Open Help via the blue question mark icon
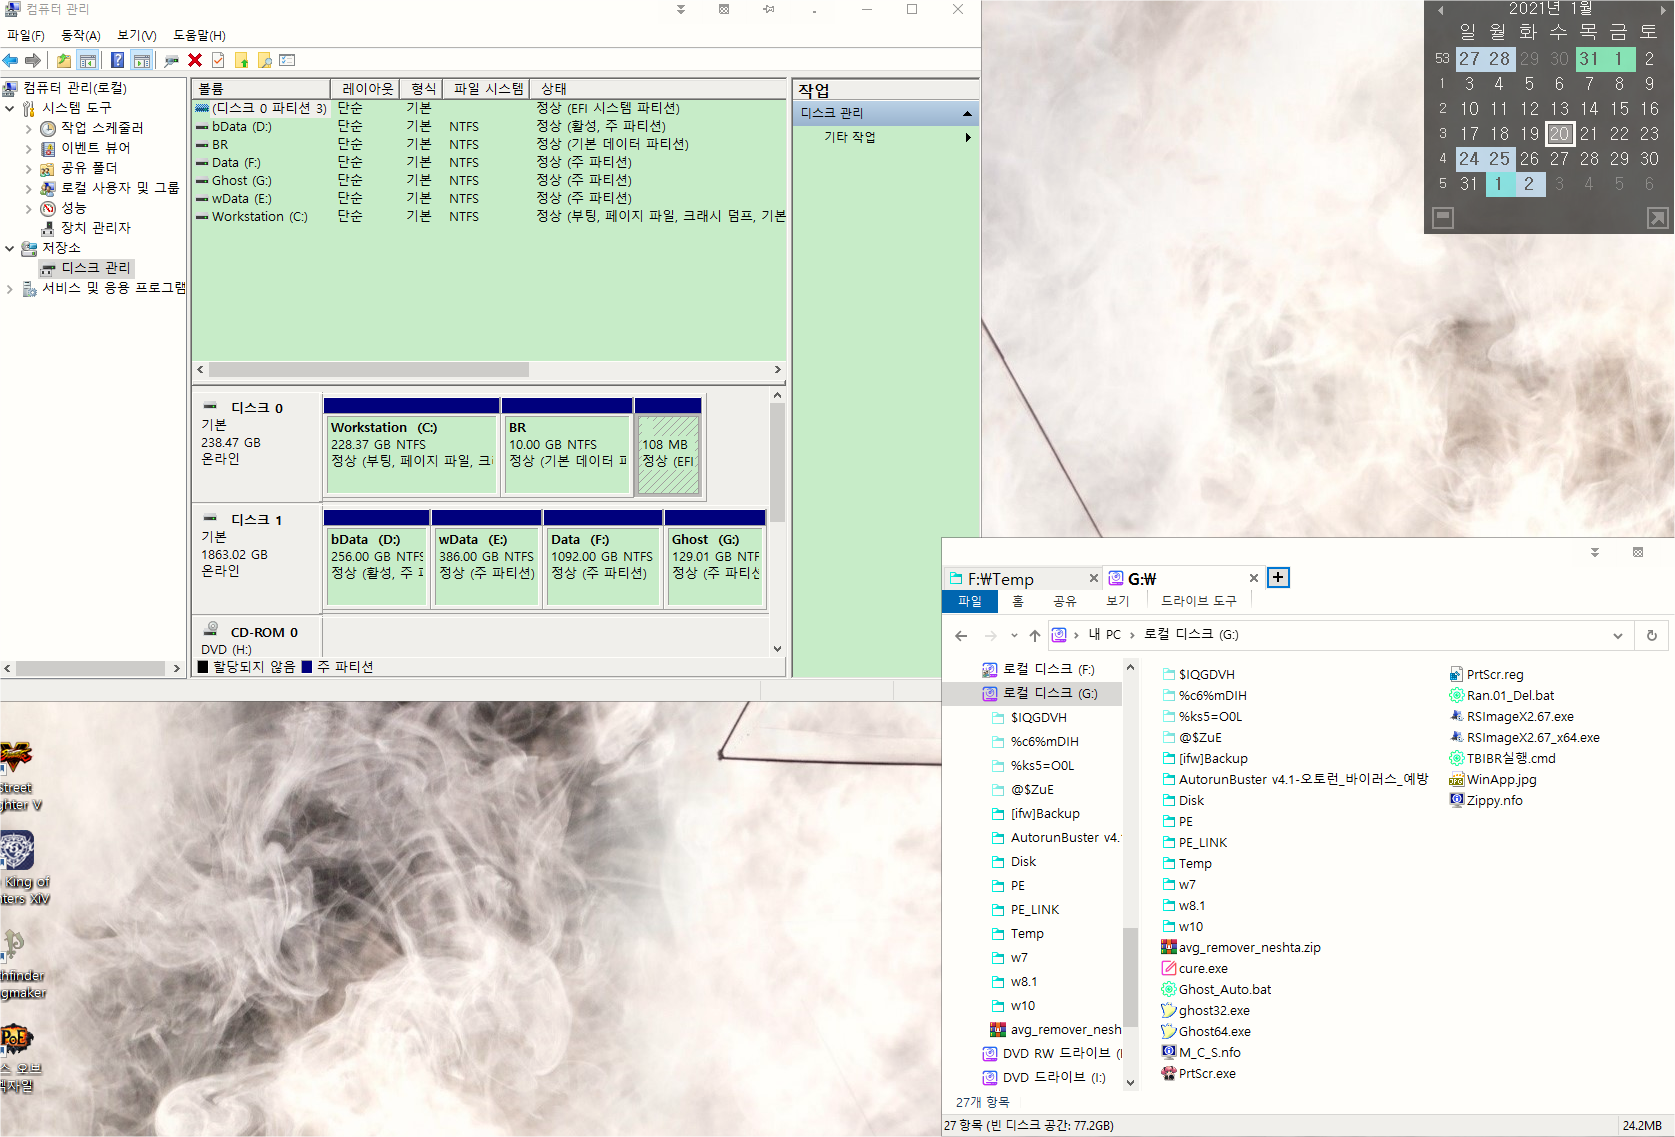This screenshot has height=1137, width=1675. click(118, 60)
